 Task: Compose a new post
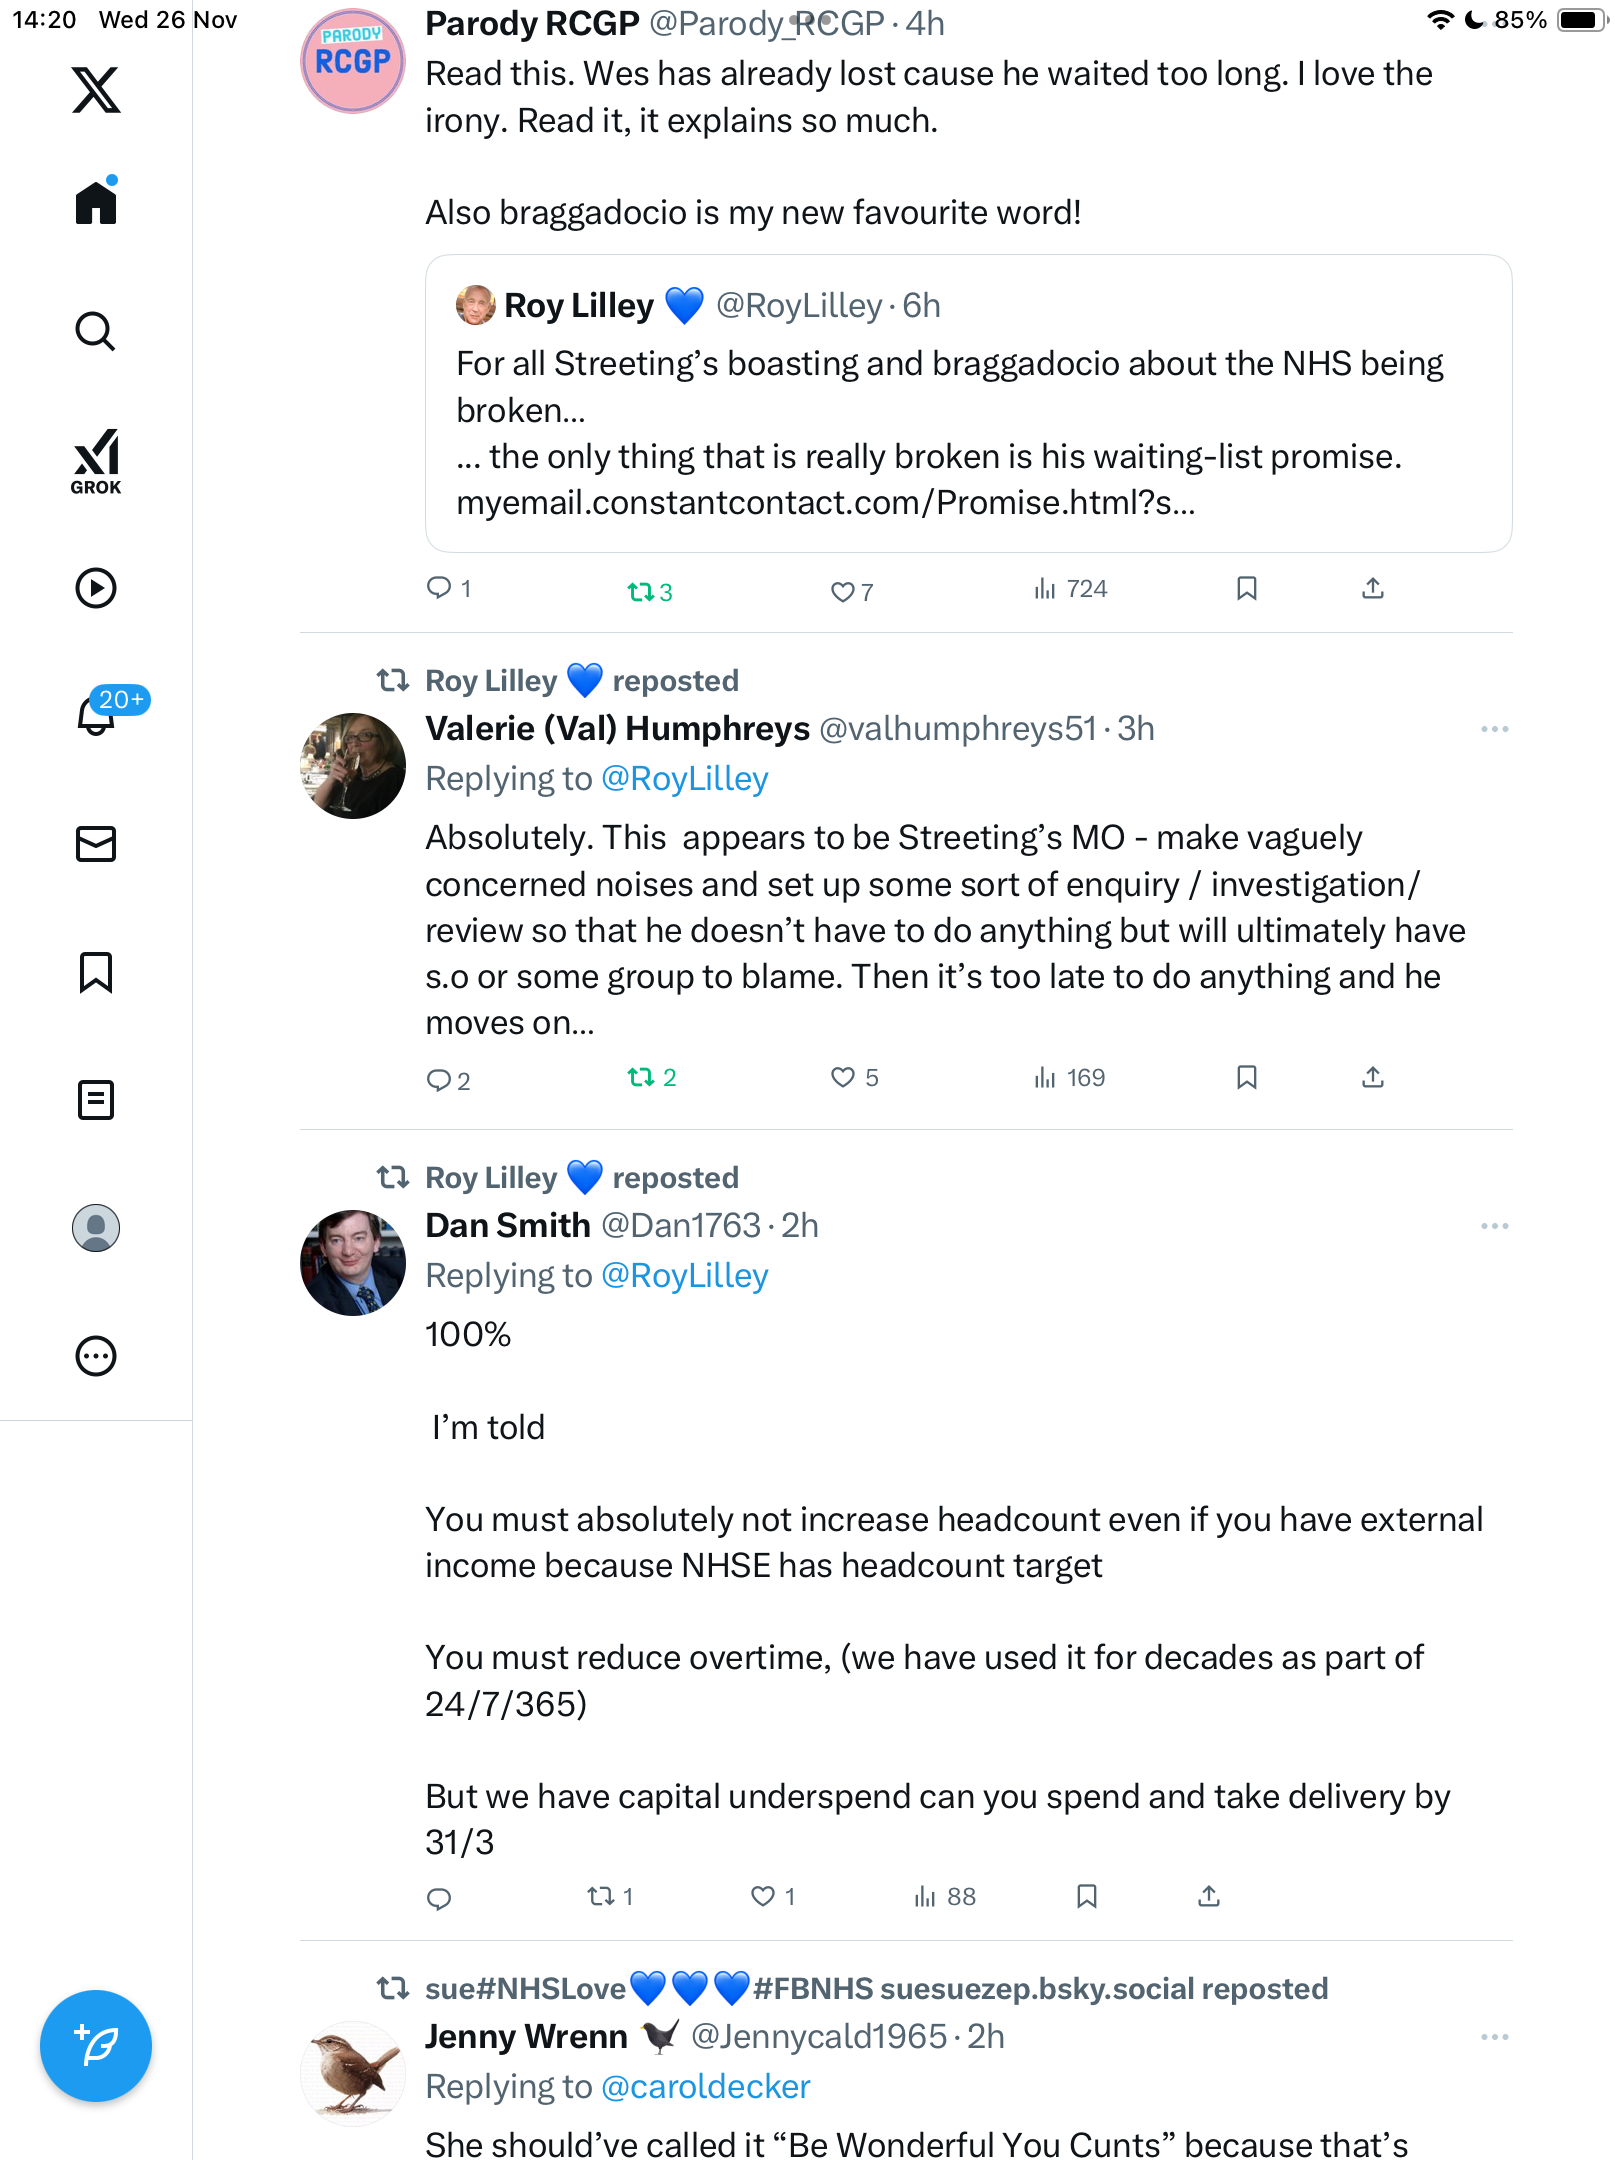(96, 2046)
